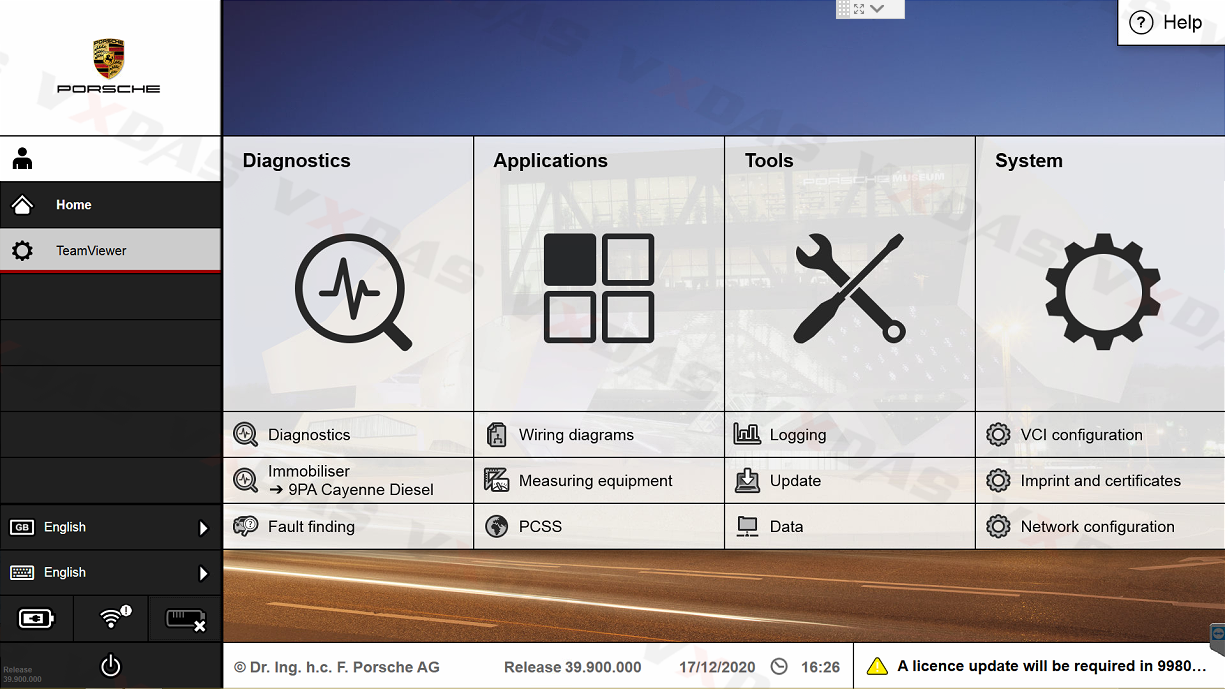The width and height of the screenshot is (1225, 689).
Task: Open the System gear icon
Action: pos(1102,291)
